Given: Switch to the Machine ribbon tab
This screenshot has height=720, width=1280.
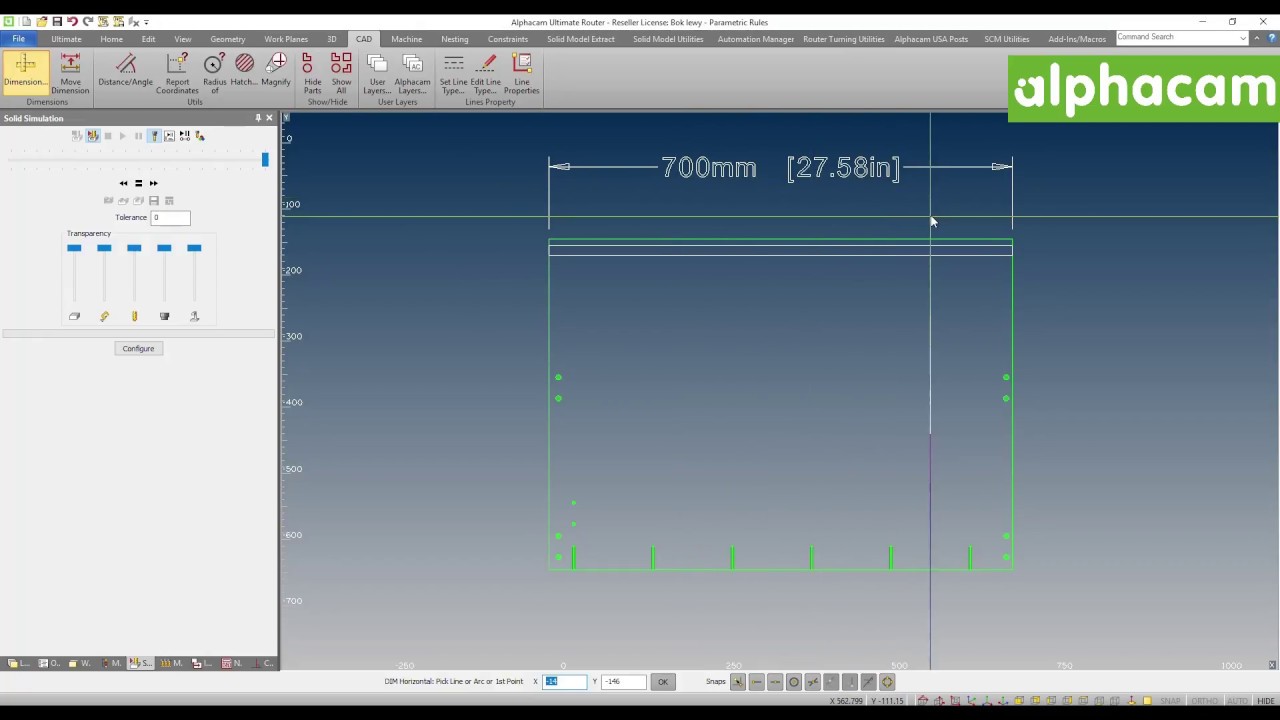Looking at the screenshot, I should coord(406,39).
